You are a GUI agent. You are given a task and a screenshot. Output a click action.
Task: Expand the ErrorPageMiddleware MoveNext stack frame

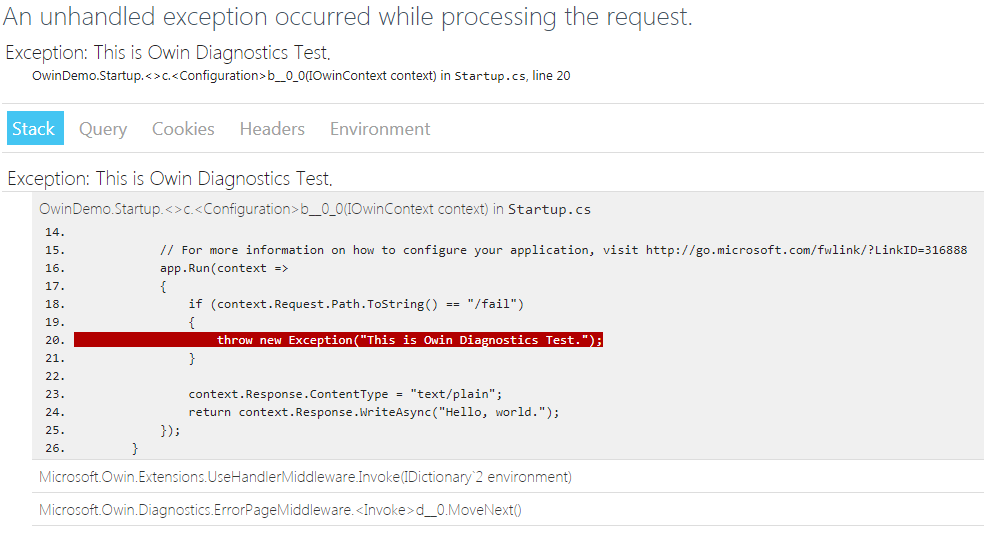pos(280,510)
